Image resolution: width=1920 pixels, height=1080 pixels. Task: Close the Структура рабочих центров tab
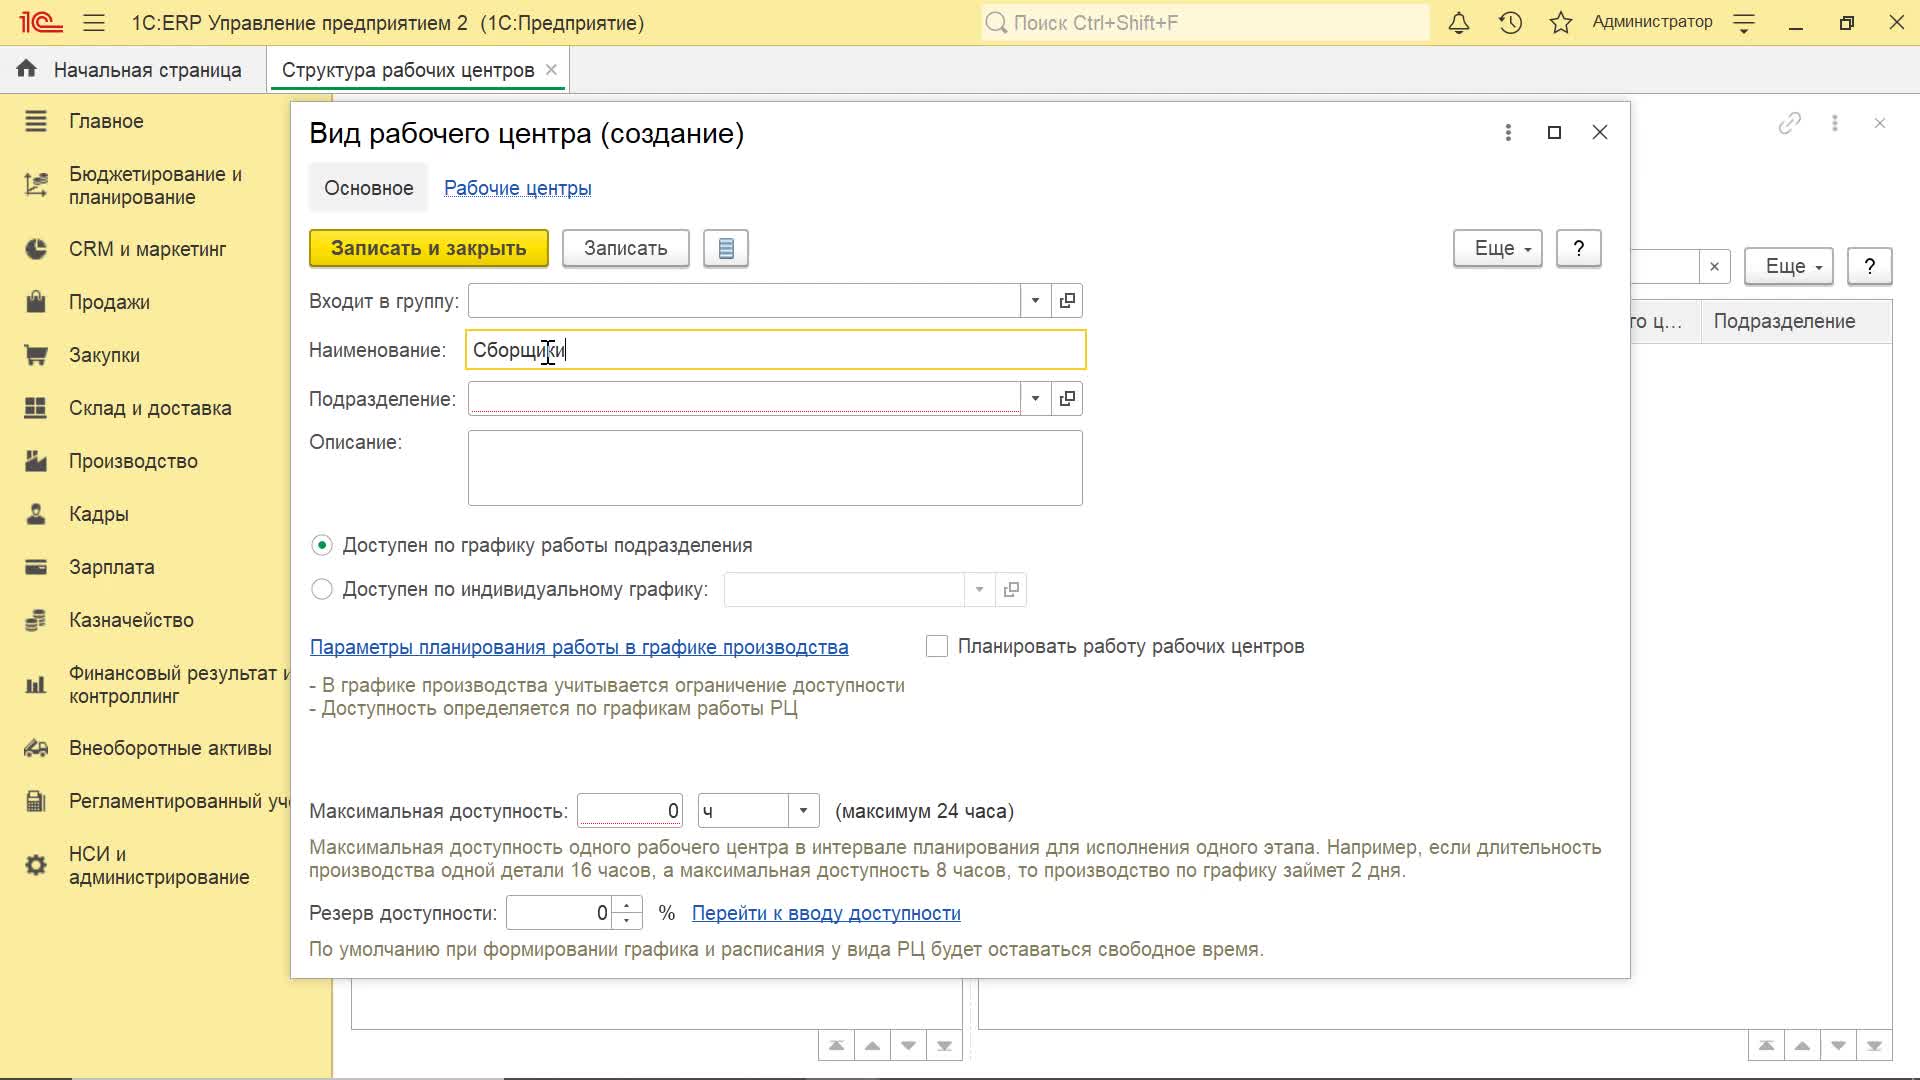(551, 70)
